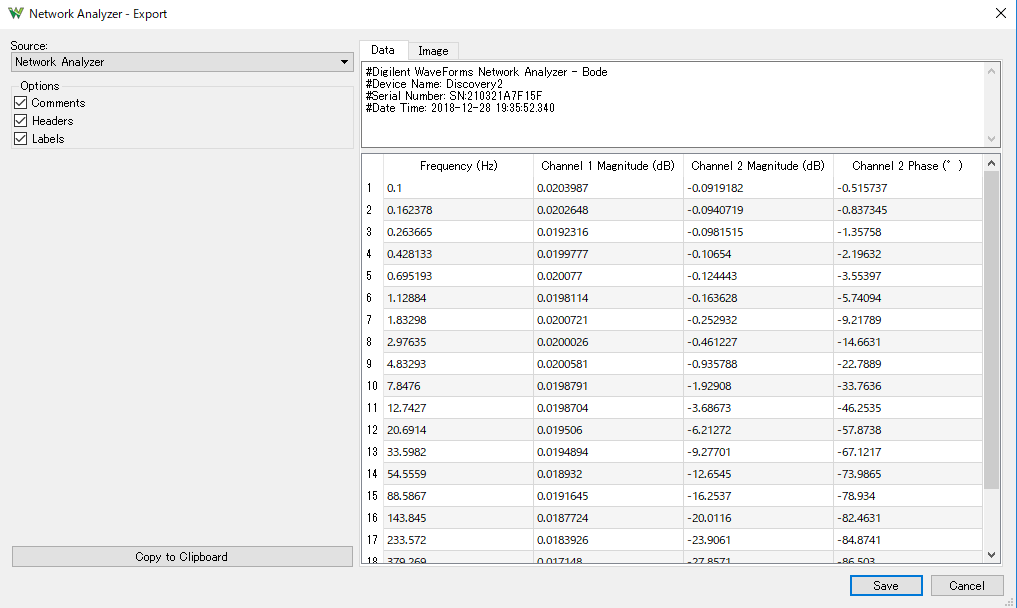1017x608 pixels.
Task: Select the Channel 1 Magnitude (dB) column header
Action: click(x=608, y=166)
